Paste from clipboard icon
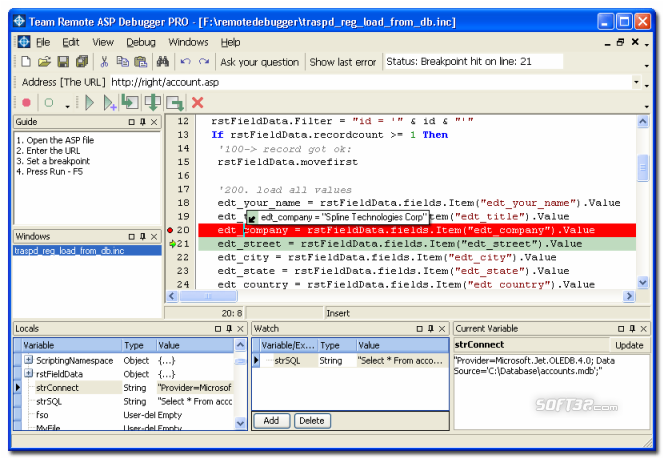The height and width of the screenshot is (459, 664). [141, 62]
